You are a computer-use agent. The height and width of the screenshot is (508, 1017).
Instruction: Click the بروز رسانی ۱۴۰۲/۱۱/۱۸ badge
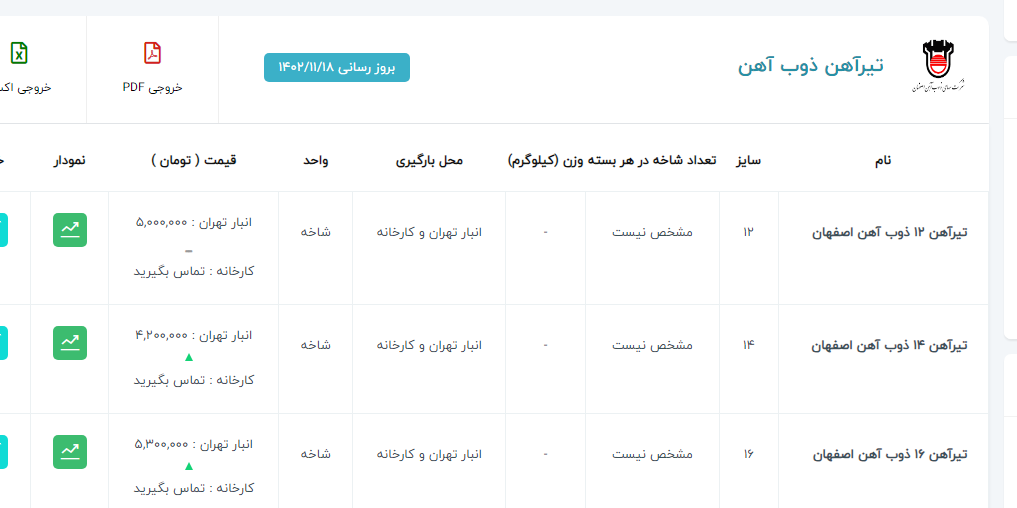pos(337,68)
